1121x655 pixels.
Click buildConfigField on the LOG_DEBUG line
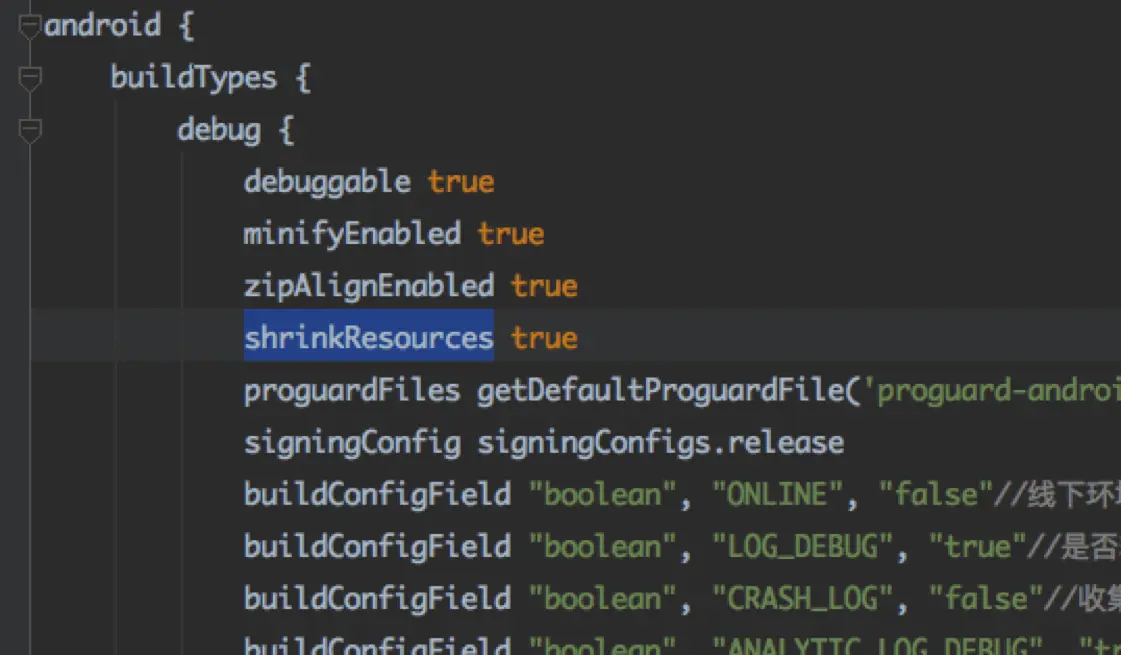[x=377, y=546]
